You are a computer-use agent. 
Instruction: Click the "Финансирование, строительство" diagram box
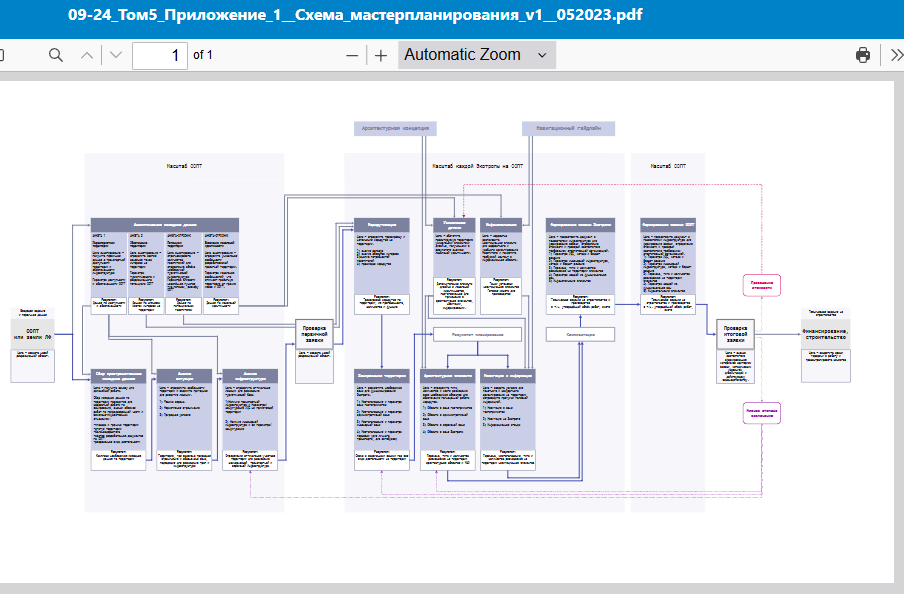click(x=826, y=334)
